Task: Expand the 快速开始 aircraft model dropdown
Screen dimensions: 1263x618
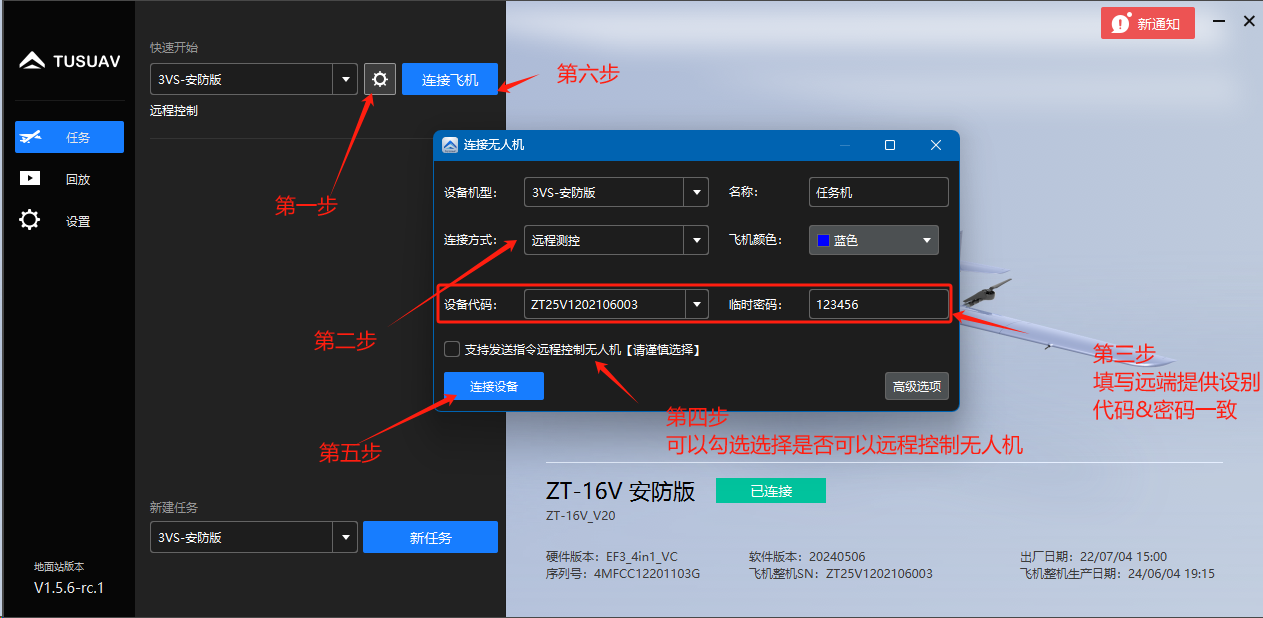Action: point(345,79)
